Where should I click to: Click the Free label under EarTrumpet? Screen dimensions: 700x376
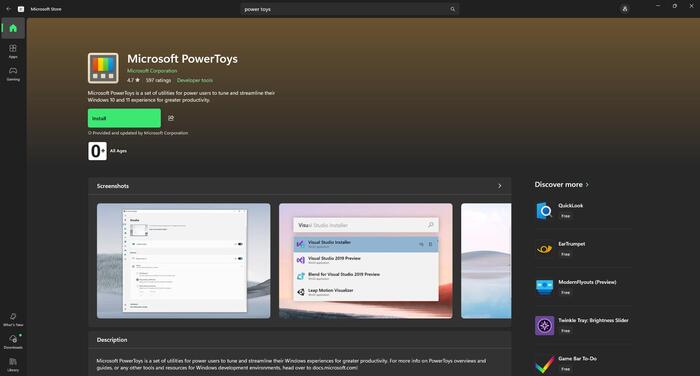565,255
